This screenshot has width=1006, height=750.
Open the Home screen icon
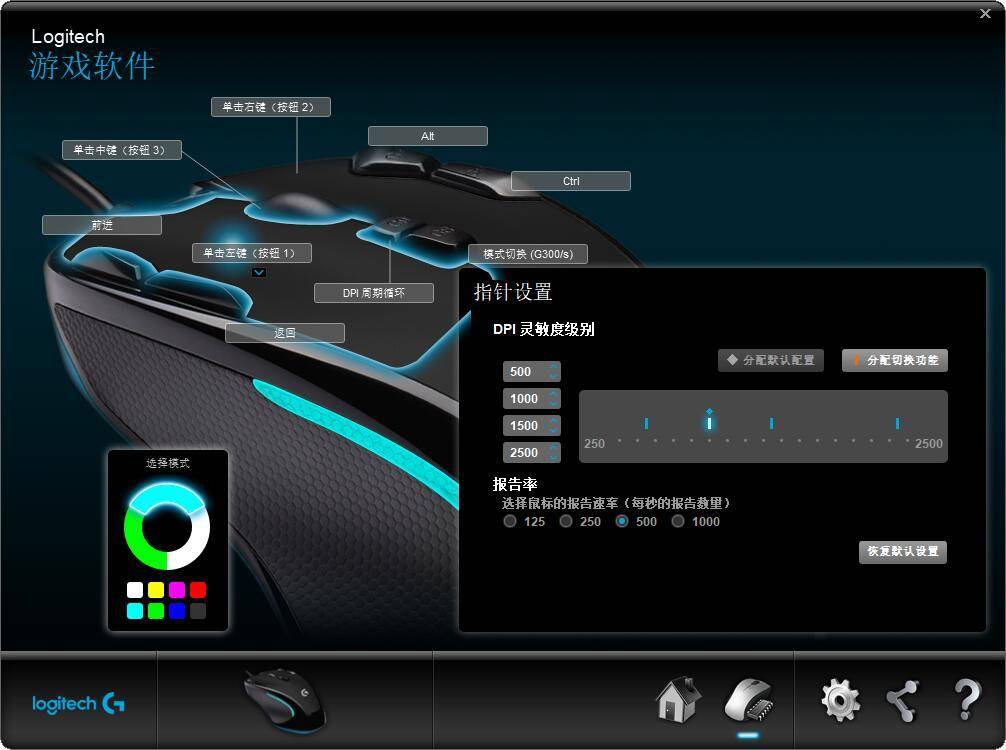click(x=678, y=699)
